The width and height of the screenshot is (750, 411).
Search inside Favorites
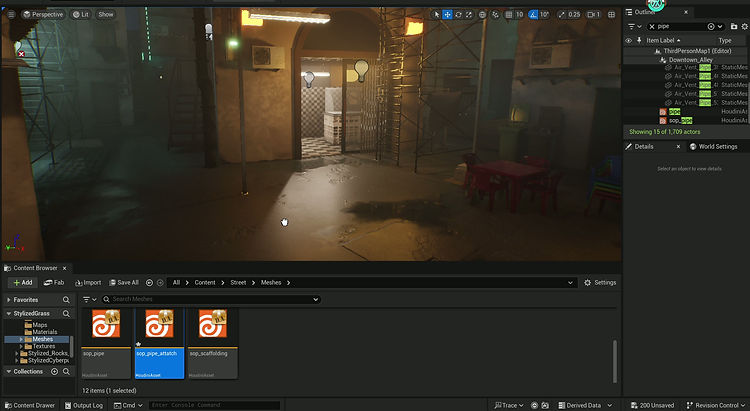[x=66, y=300]
